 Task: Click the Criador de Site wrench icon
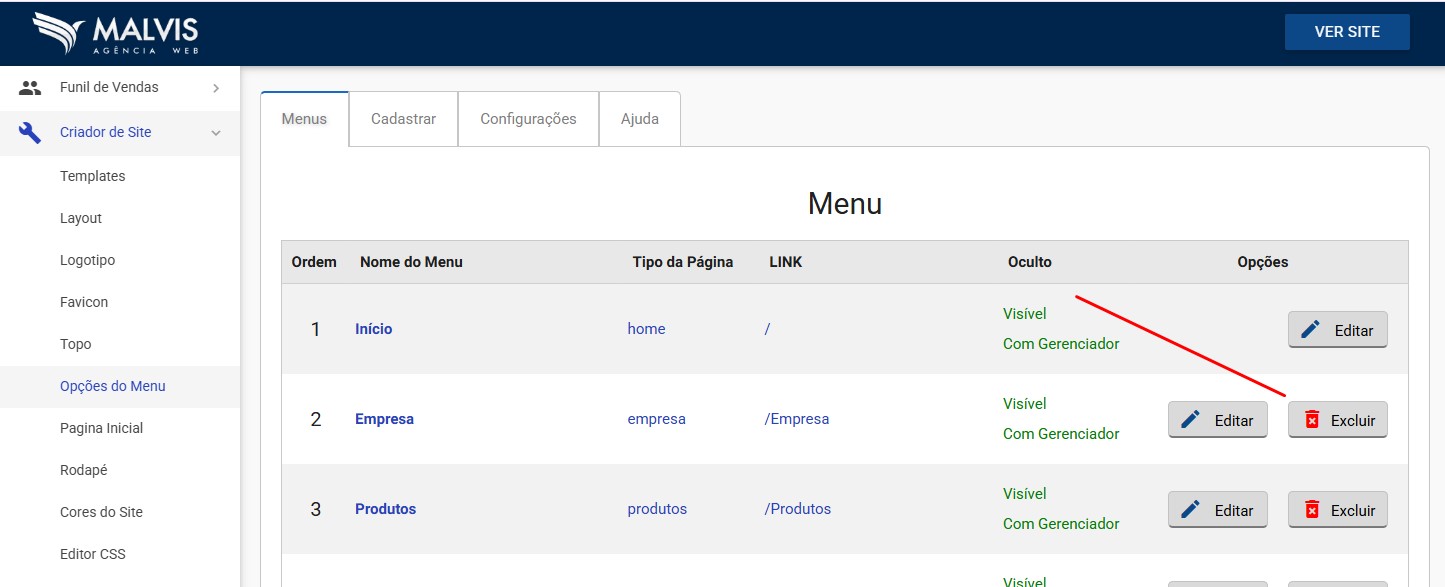point(30,133)
